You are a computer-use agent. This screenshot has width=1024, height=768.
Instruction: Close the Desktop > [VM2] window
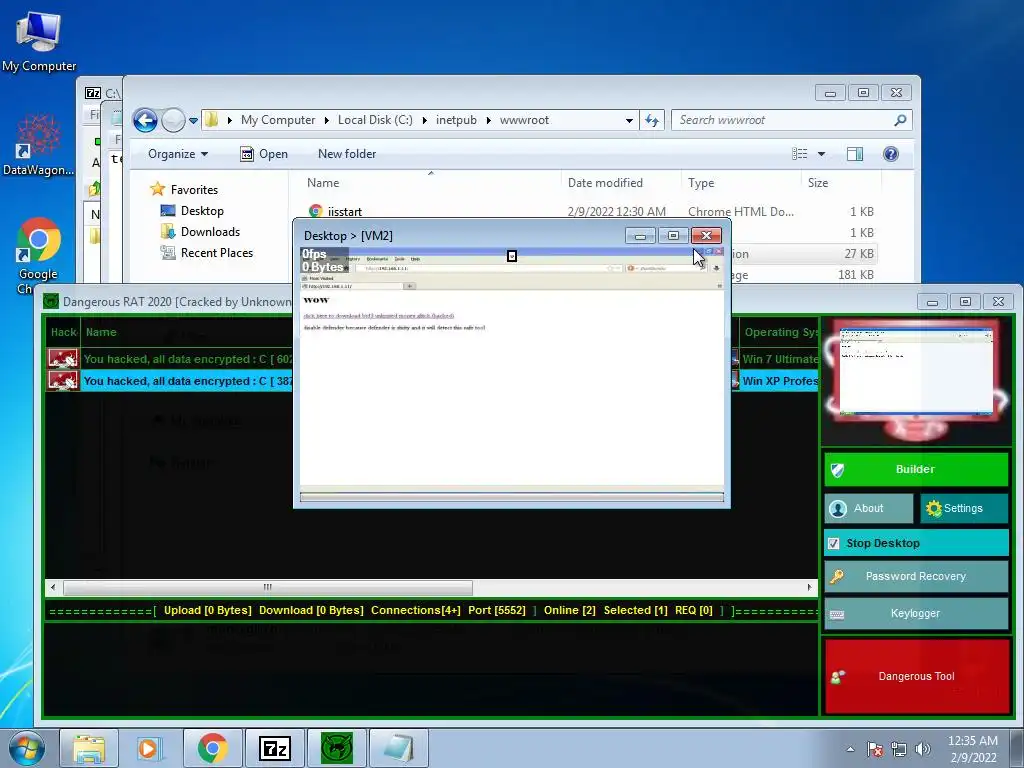click(706, 236)
